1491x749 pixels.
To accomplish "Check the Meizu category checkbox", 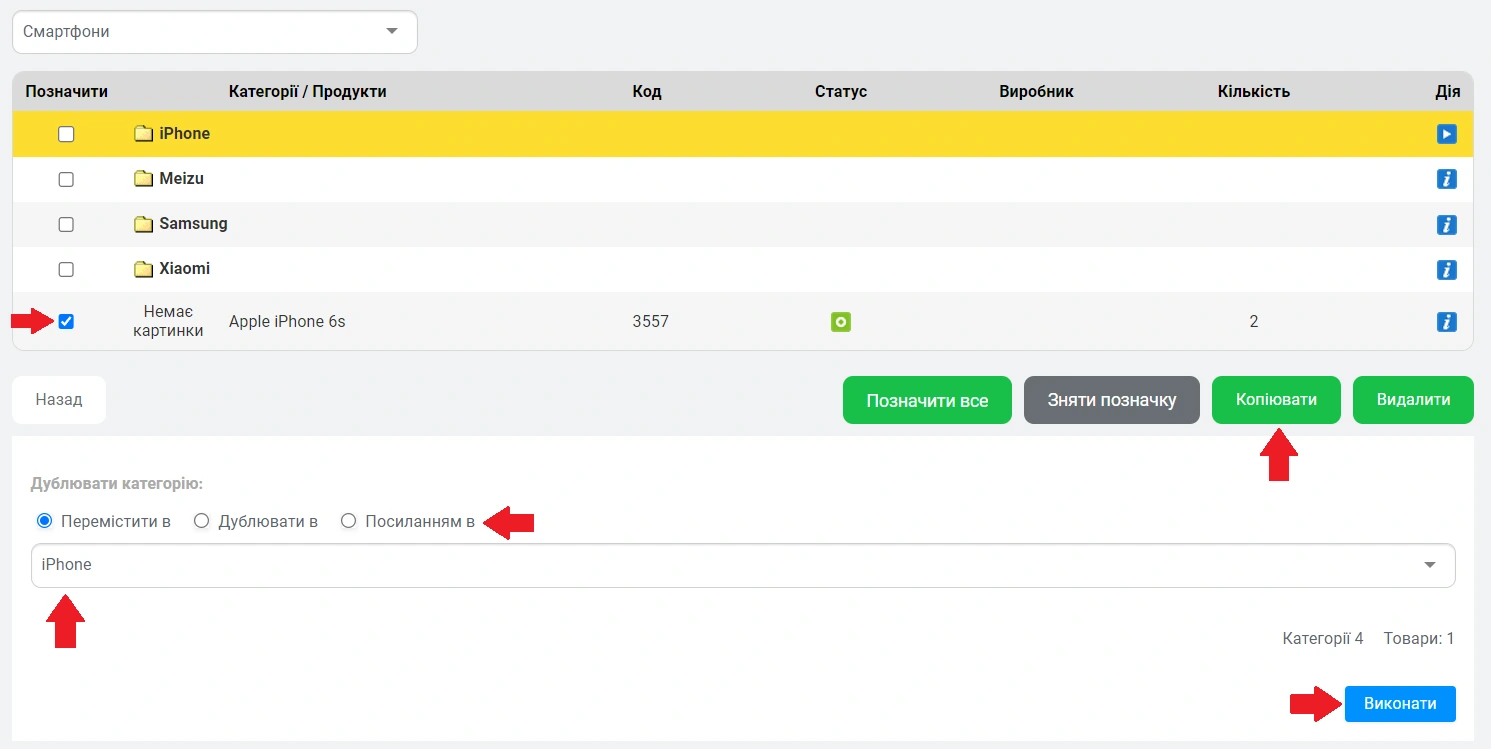I will click(x=66, y=179).
